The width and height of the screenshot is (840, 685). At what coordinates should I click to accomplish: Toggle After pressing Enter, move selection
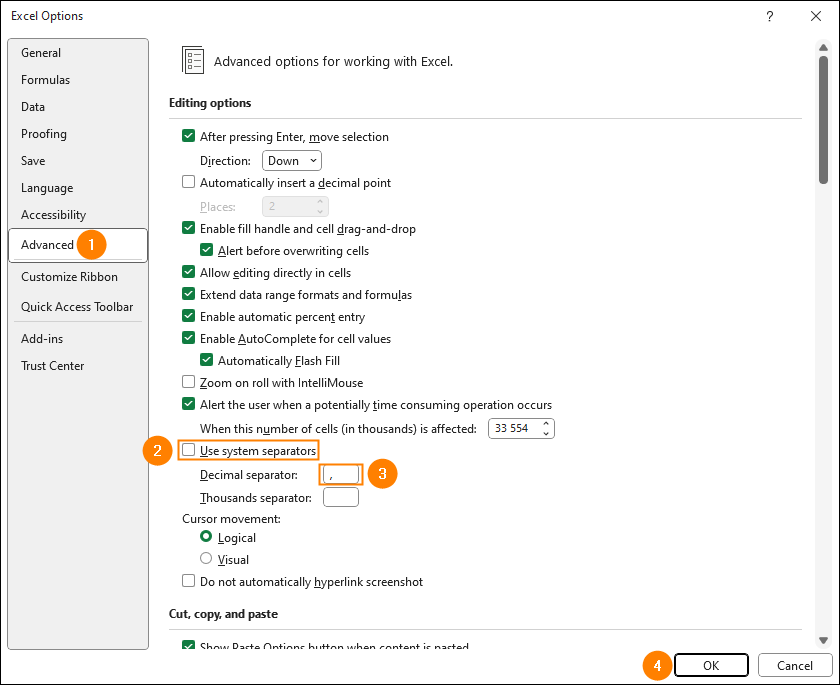coord(188,136)
